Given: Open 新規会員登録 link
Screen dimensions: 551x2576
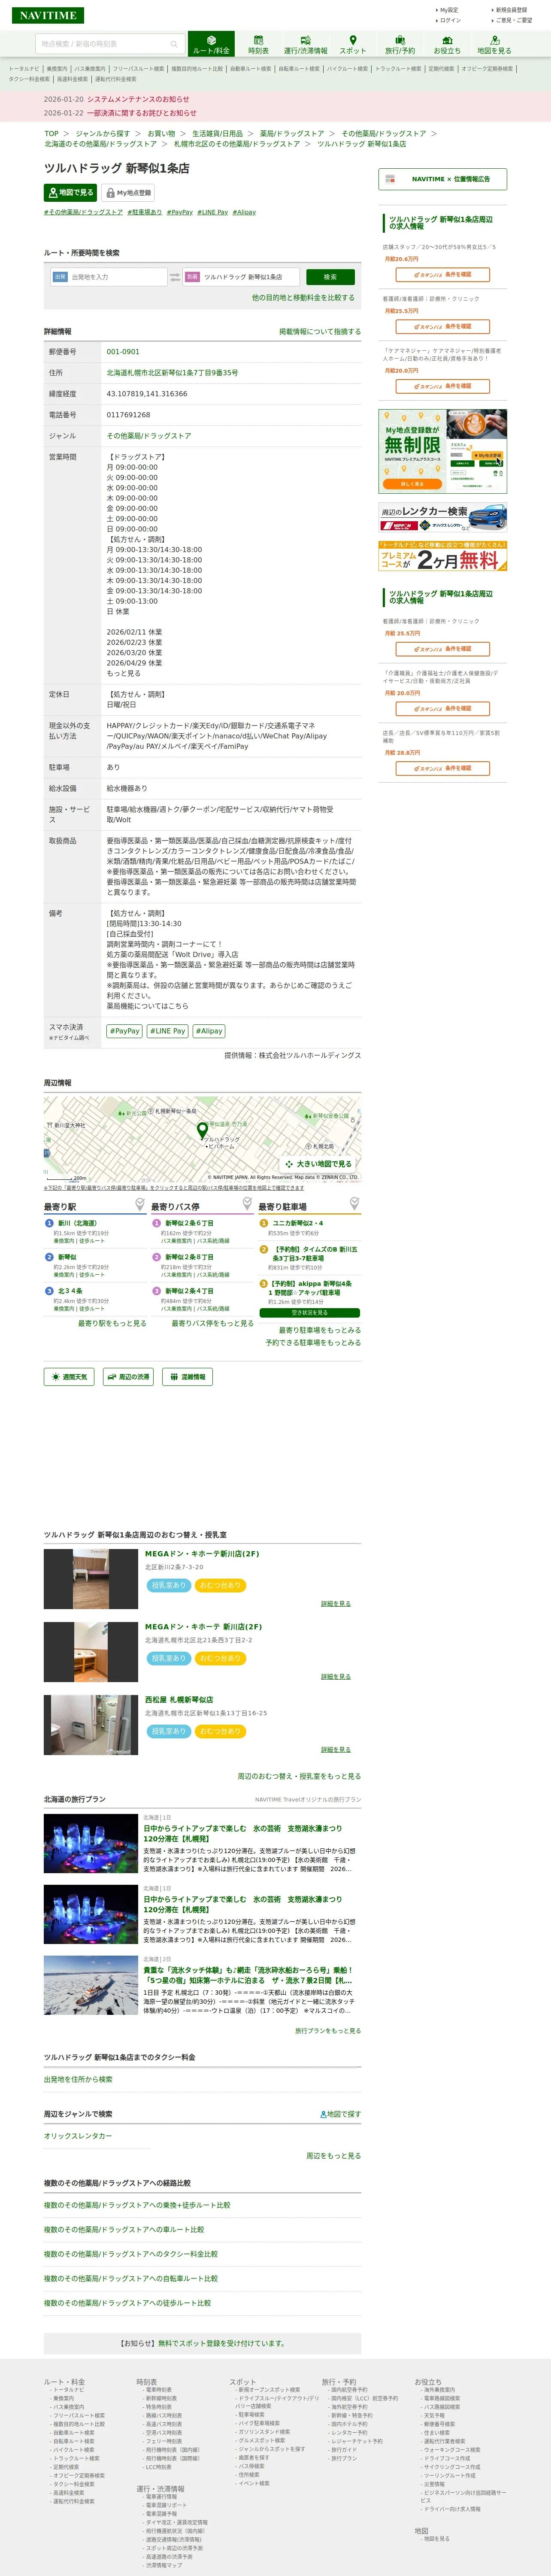Looking at the screenshot, I should tap(511, 10).
